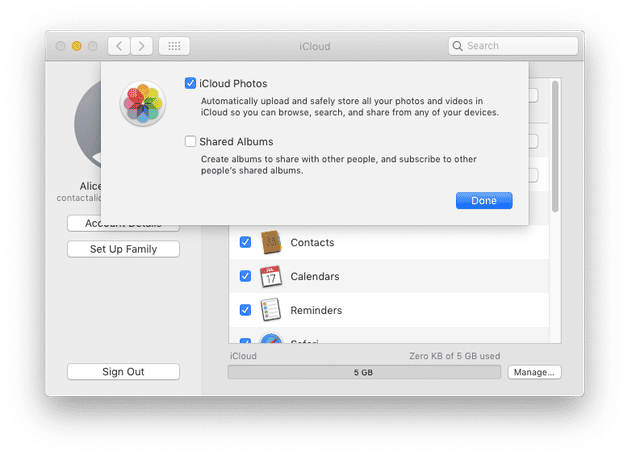Screen dimensions: 630x456
Task: Uncheck the iCloud Photos checkbox
Action: click(190, 83)
